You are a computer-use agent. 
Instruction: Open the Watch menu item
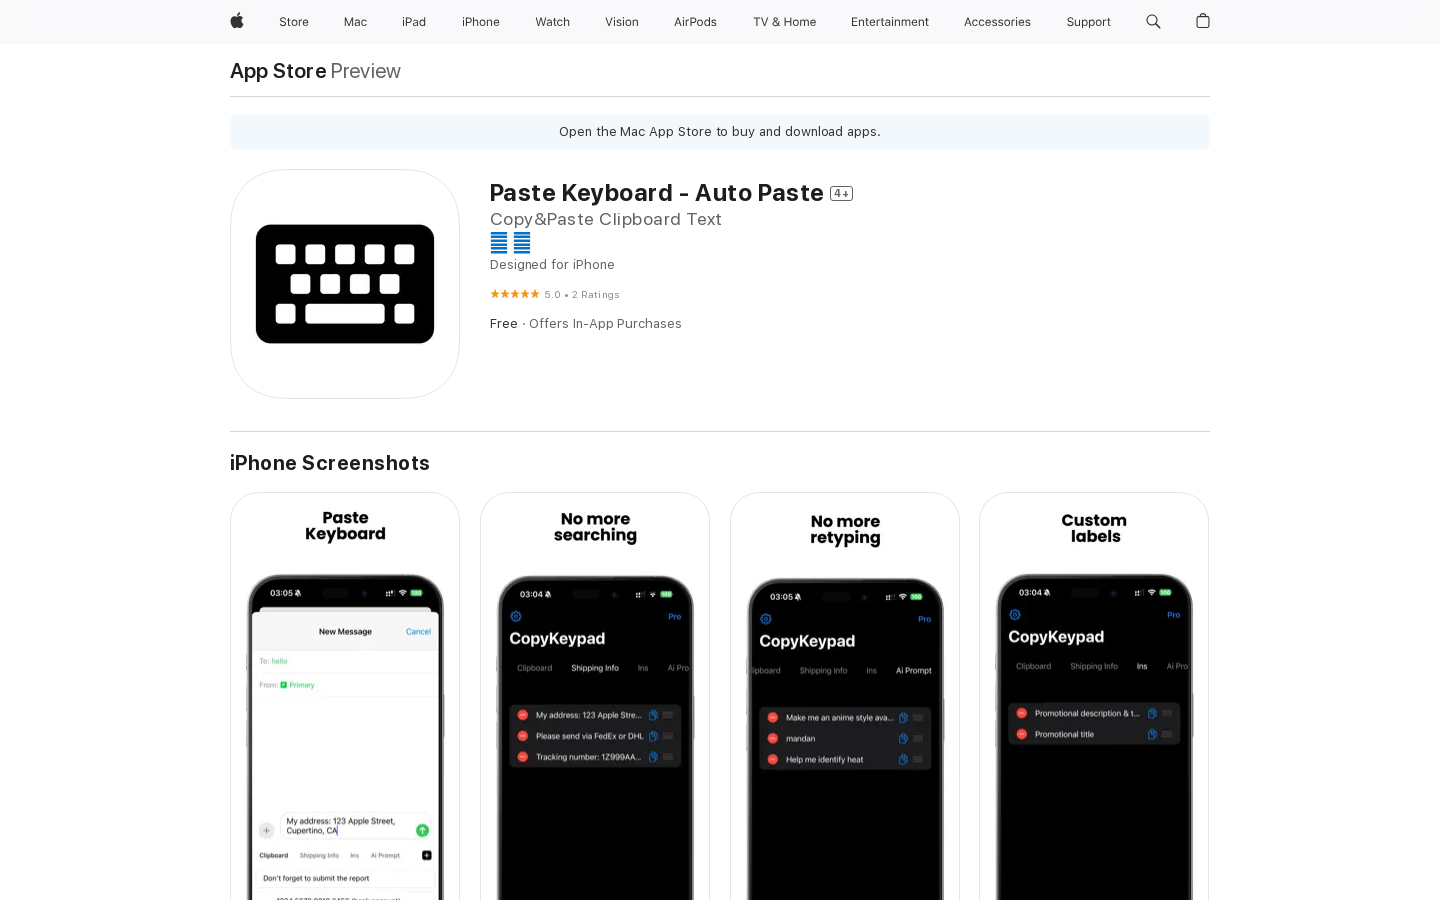552,22
